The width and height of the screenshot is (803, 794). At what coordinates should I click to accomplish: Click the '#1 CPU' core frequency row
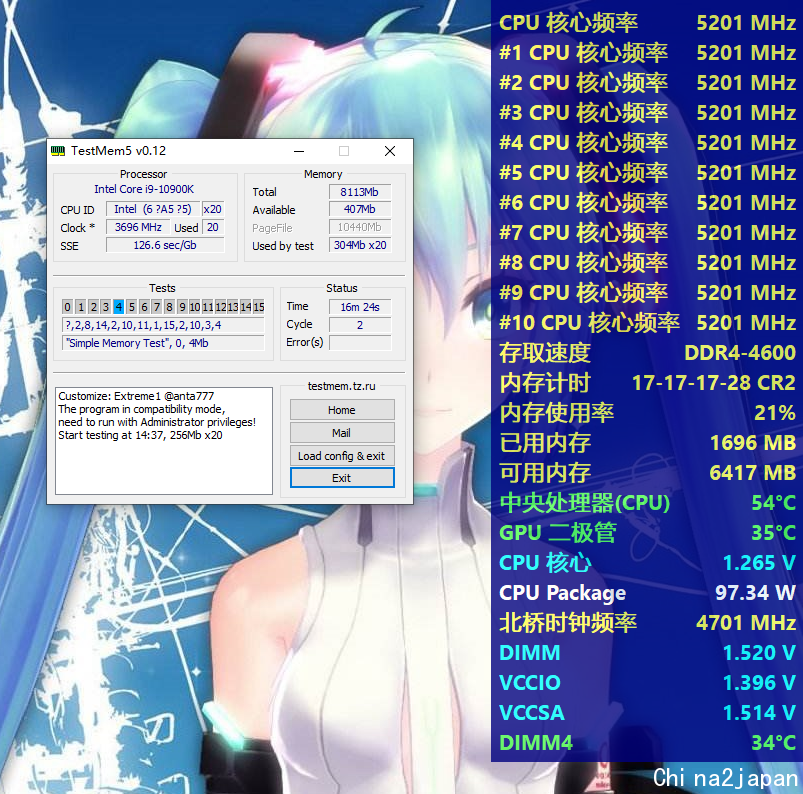point(647,53)
